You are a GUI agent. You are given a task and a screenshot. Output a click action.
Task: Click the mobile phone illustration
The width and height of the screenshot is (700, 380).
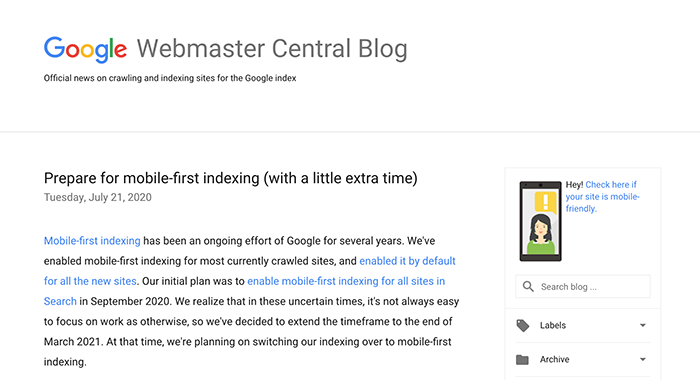pos(541,221)
